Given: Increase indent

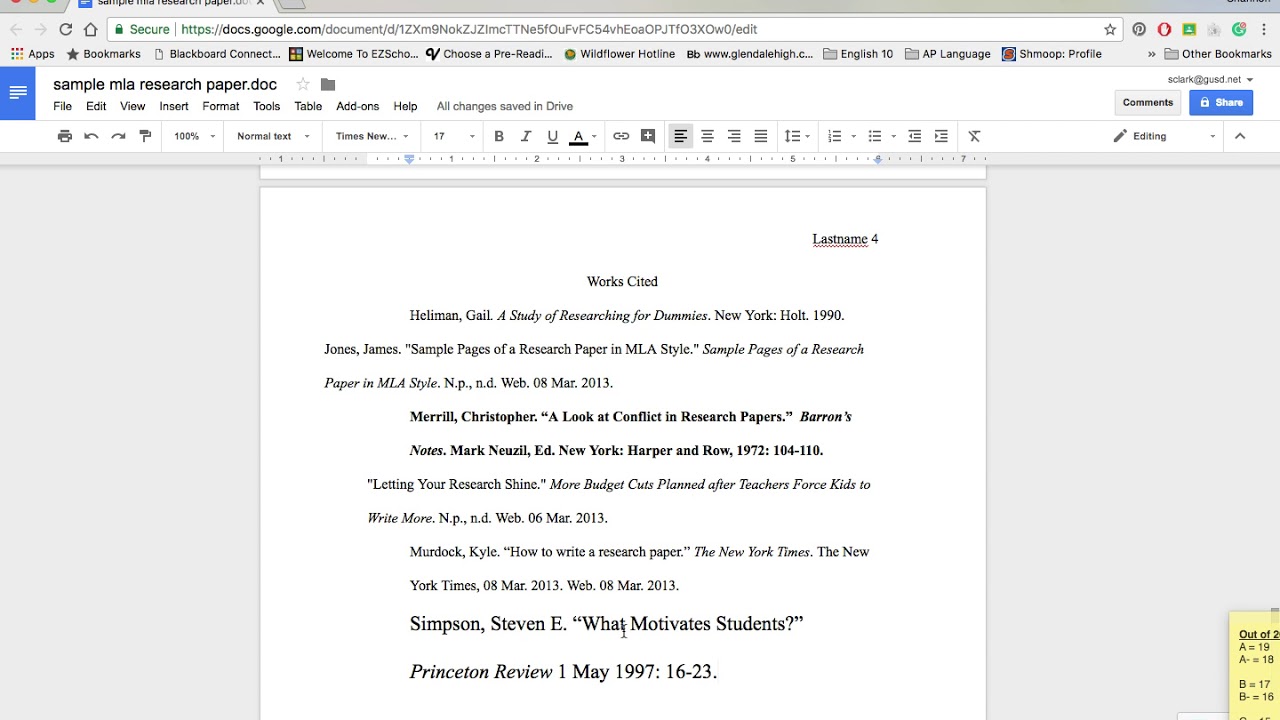Looking at the screenshot, I should (941, 136).
